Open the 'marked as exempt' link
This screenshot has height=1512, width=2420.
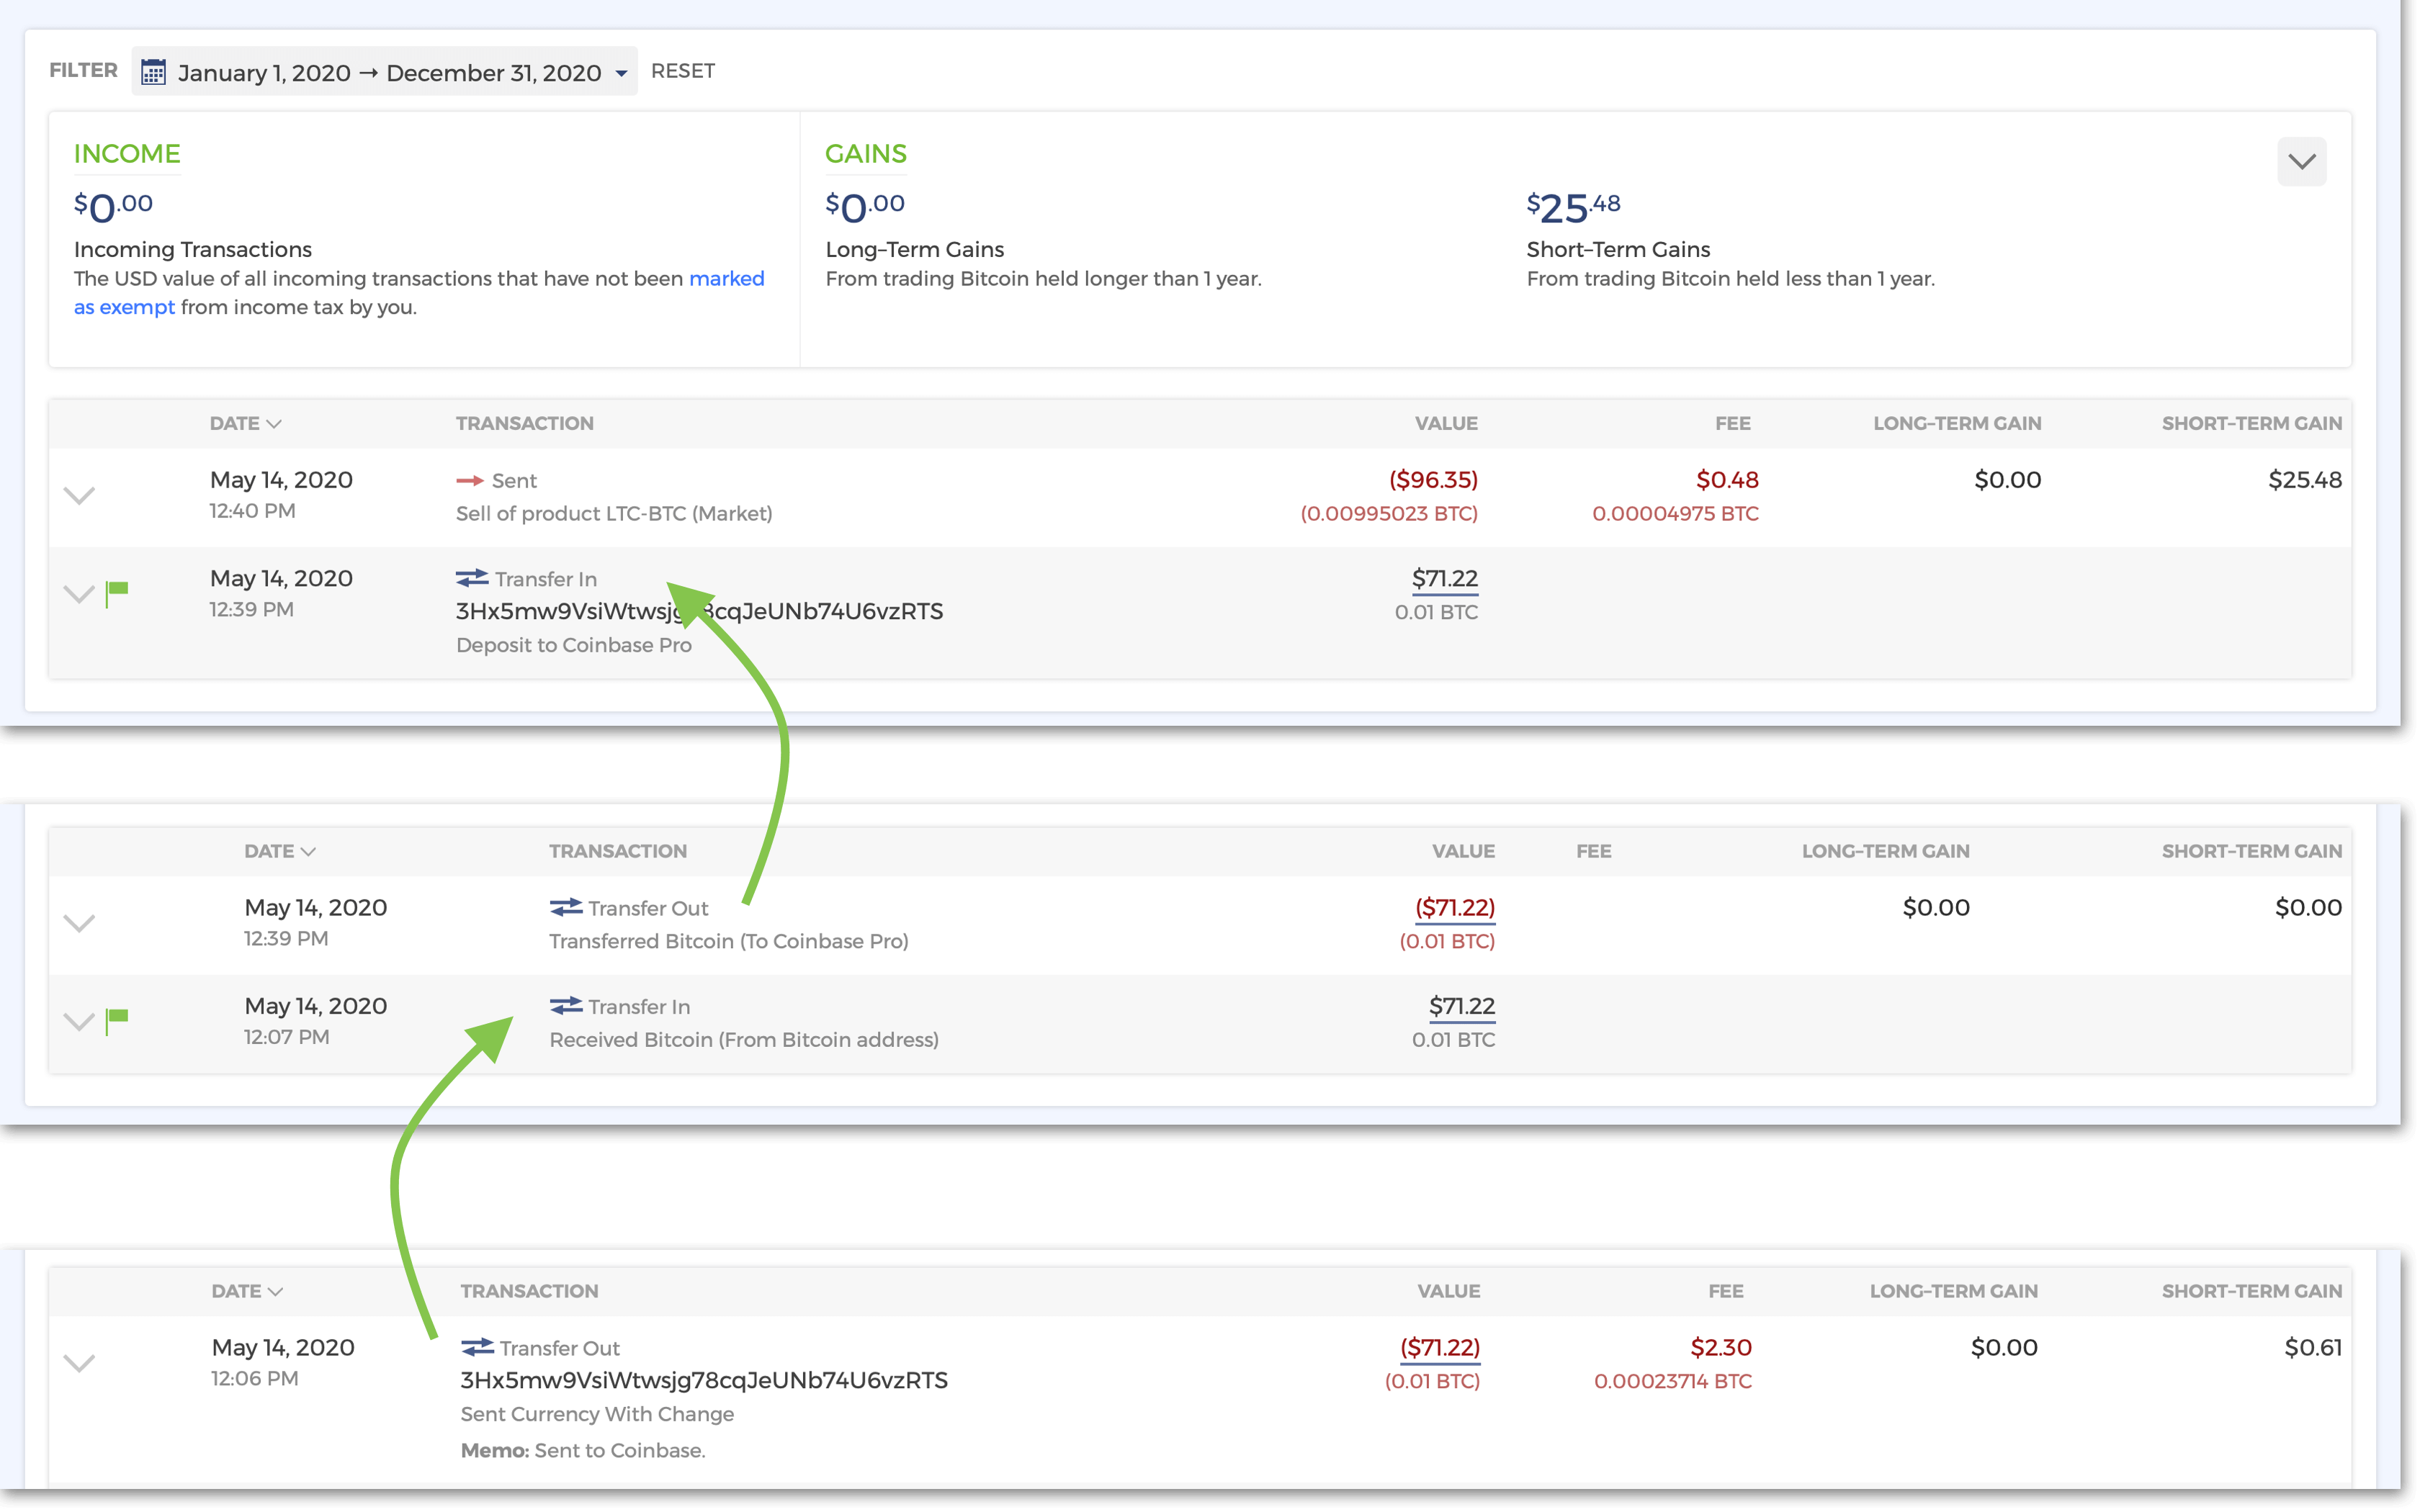pos(726,279)
